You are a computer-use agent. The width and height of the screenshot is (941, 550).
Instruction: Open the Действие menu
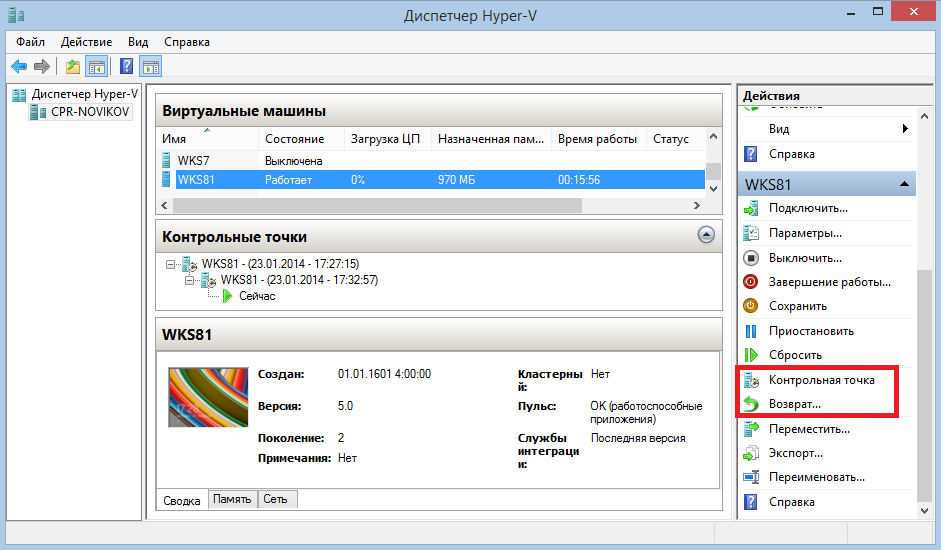click(86, 42)
